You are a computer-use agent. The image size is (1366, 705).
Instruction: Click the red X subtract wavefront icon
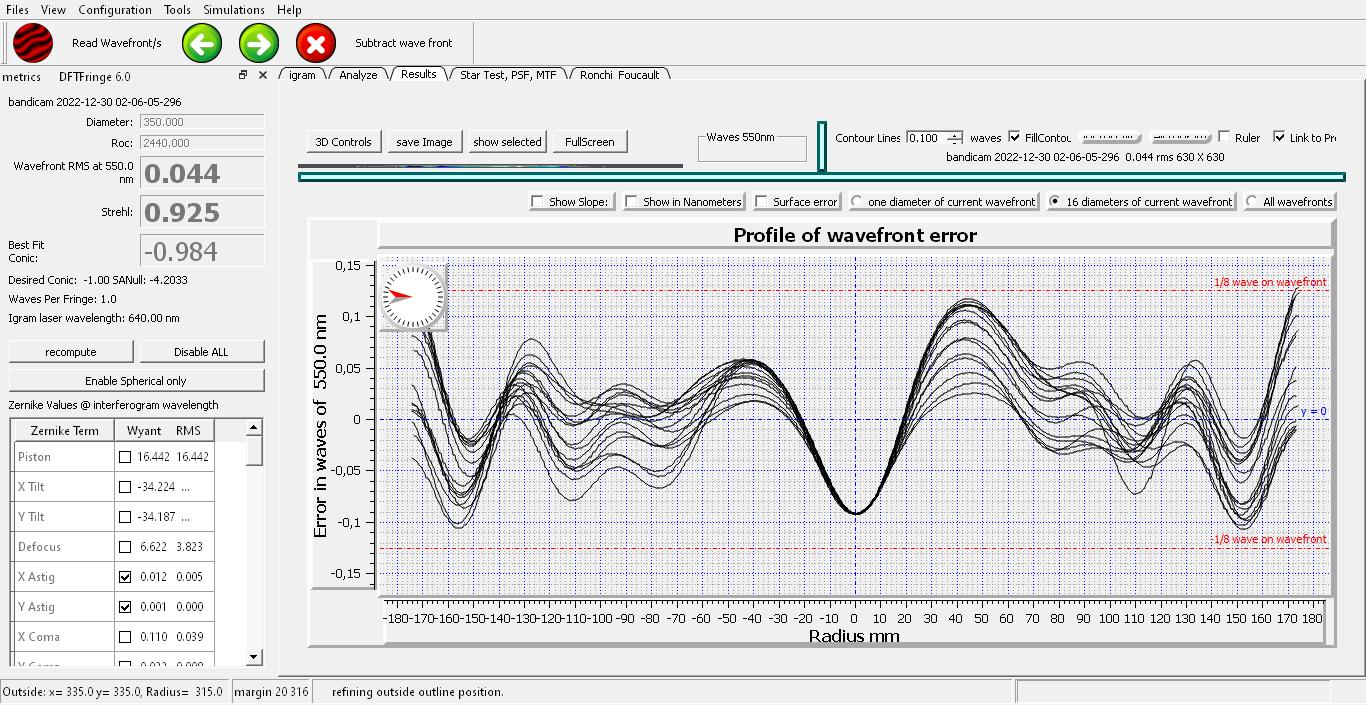[x=316, y=44]
